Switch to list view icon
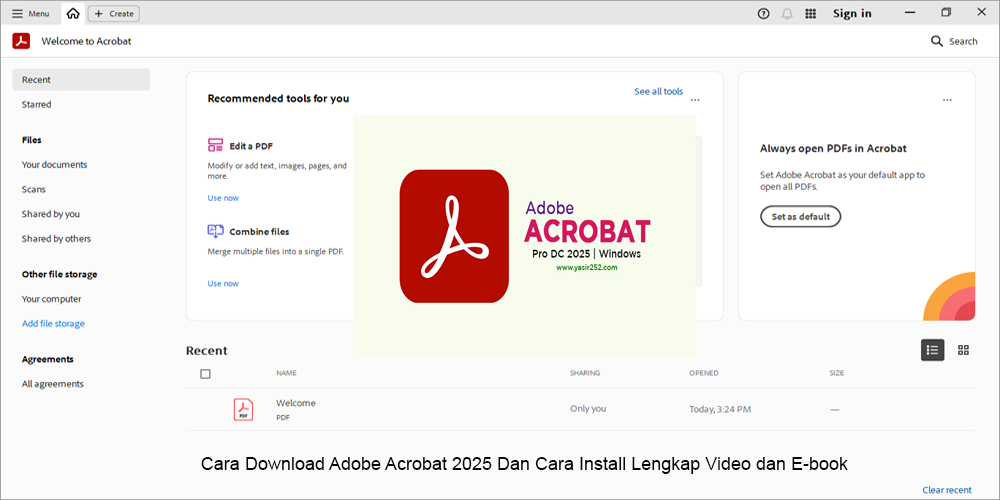The height and width of the screenshot is (500, 1000). point(932,349)
